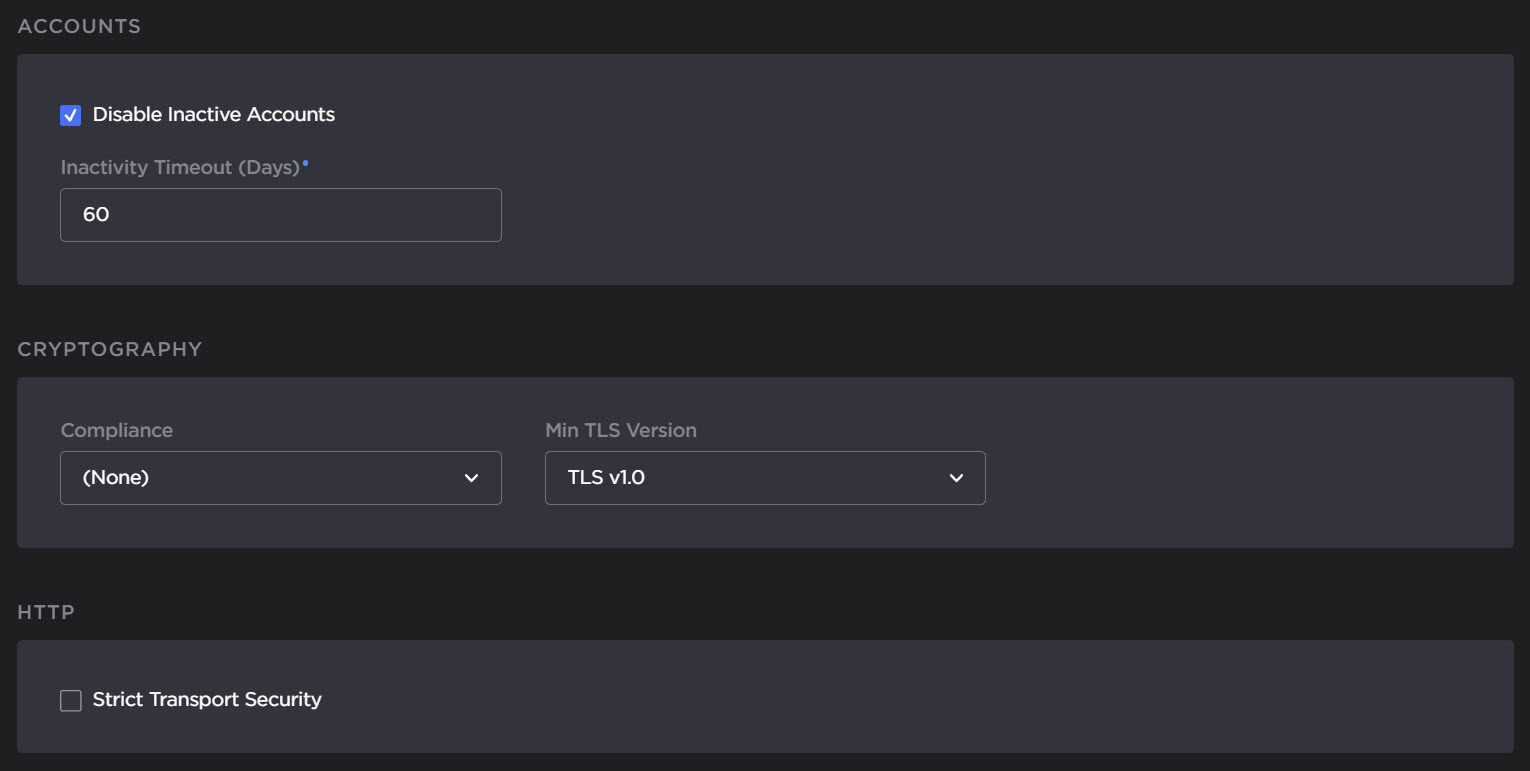Click the Disable Inactive Accounts label text
Screen dimensions: 1530x771
pyautogui.click(x=213, y=115)
